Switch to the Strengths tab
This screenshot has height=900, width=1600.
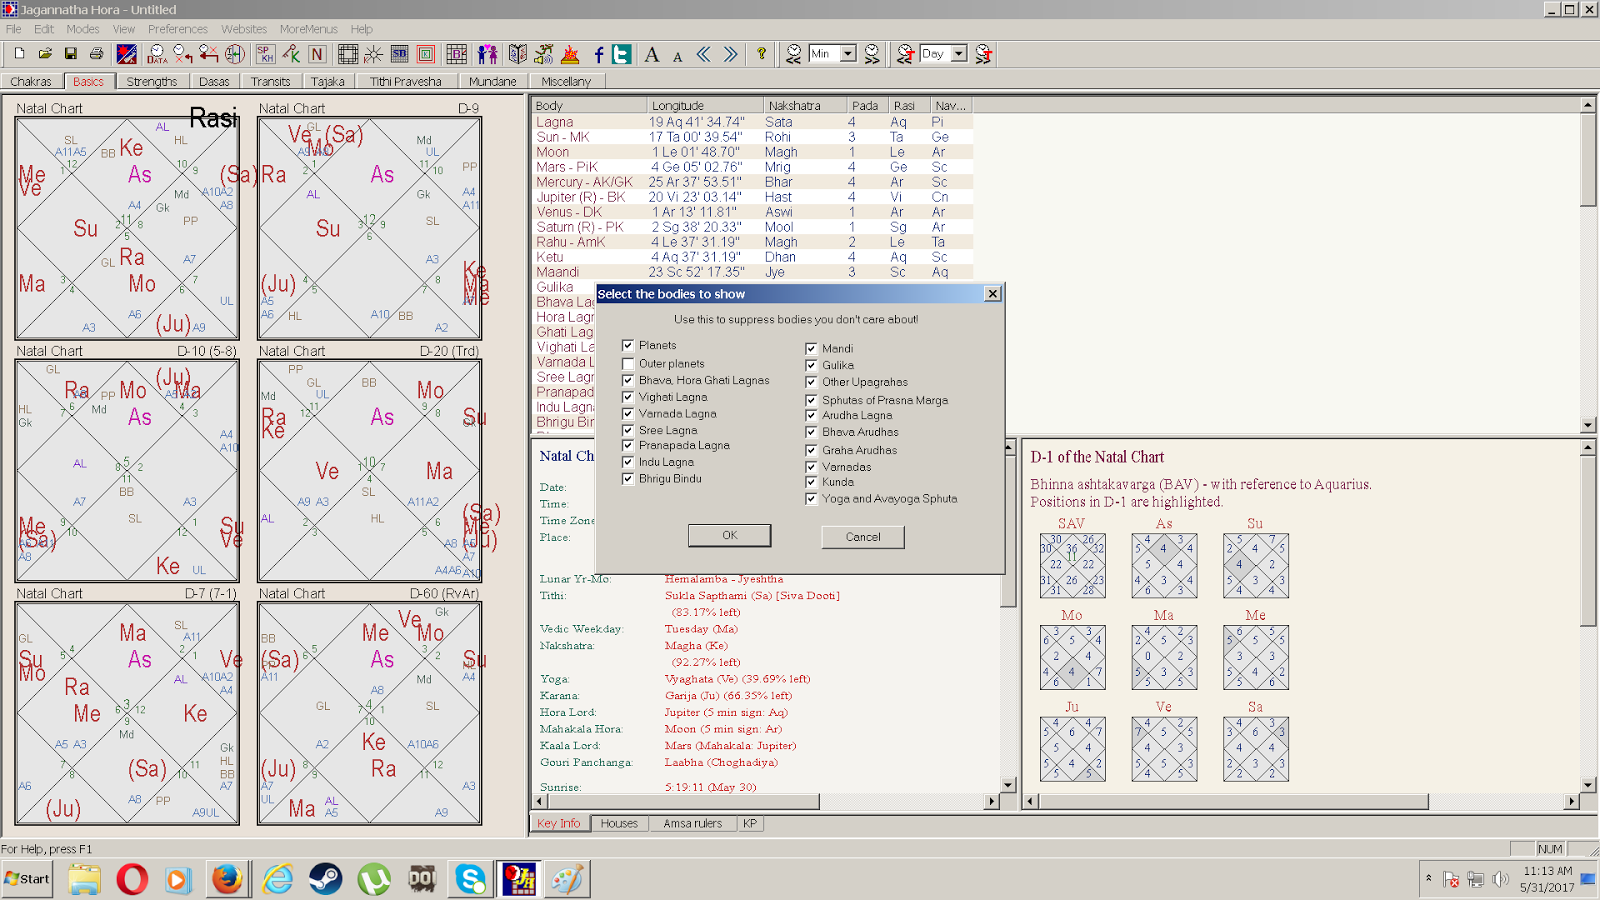click(x=152, y=82)
